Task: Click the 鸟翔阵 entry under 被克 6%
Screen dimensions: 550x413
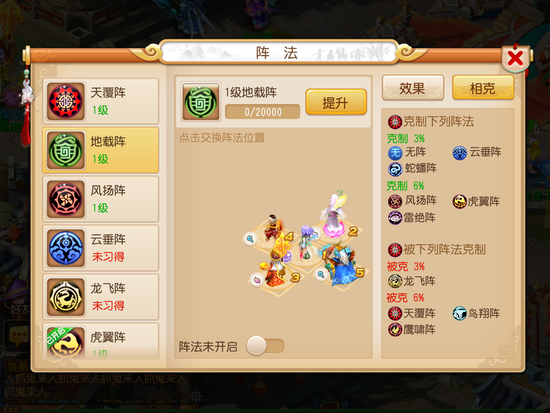Action: [x=476, y=313]
